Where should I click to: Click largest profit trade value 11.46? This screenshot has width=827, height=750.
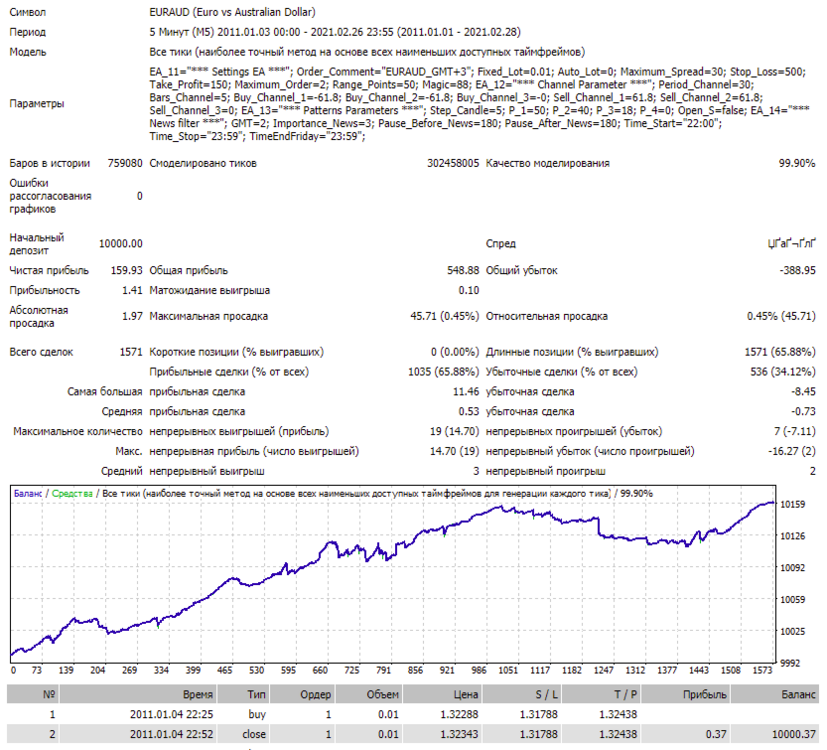pos(466,392)
